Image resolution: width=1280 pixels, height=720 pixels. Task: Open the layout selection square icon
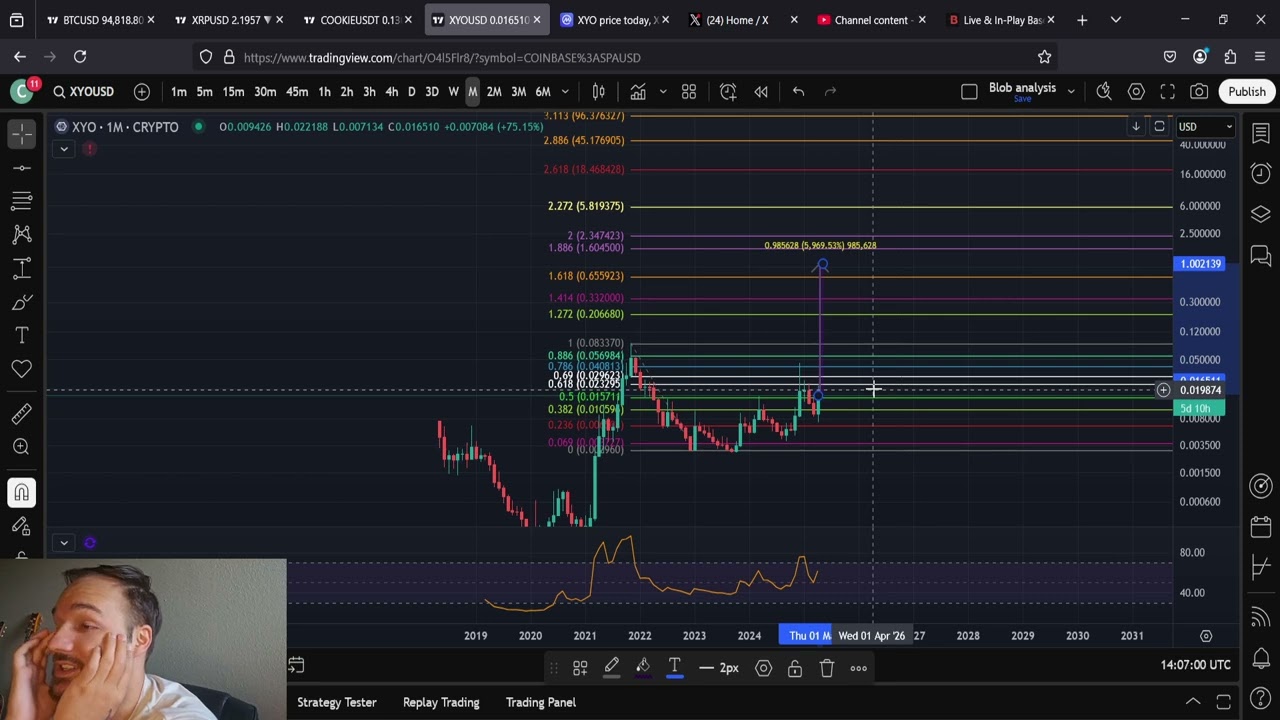point(969,92)
